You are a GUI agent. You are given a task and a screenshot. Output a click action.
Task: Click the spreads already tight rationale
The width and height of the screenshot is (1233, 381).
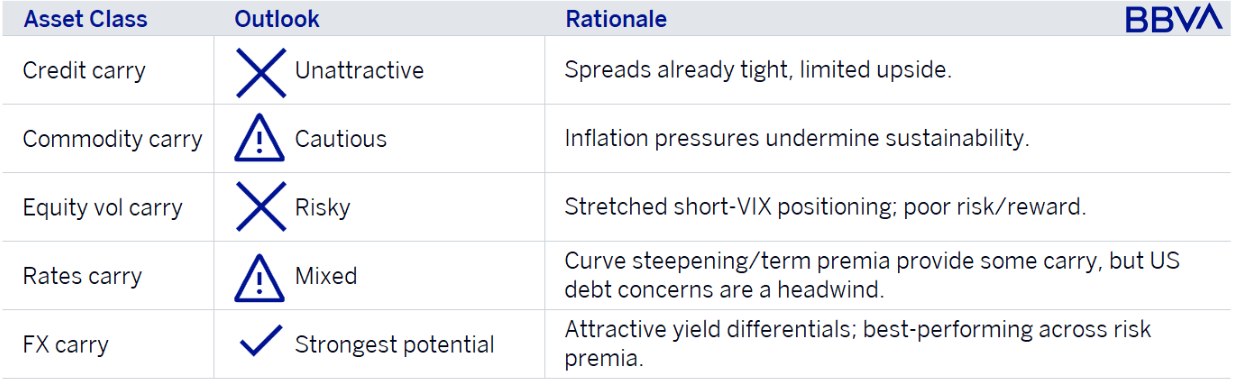click(x=758, y=71)
